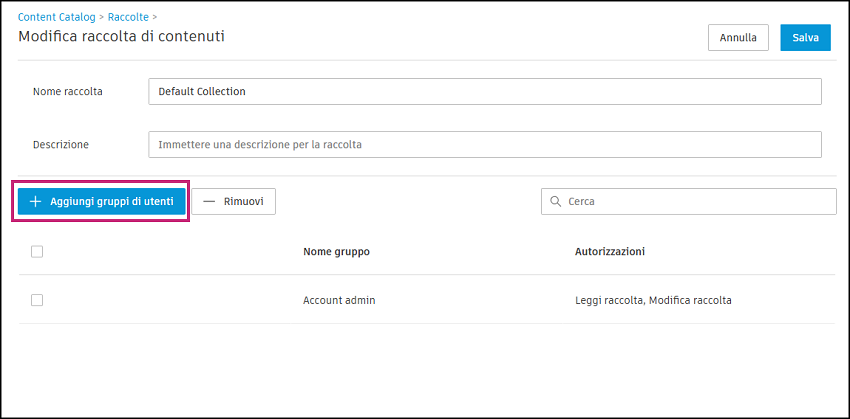The height and width of the screenshot is (419, 850).
Task: Click the Rimuovi button
Action: click(233, 201)
